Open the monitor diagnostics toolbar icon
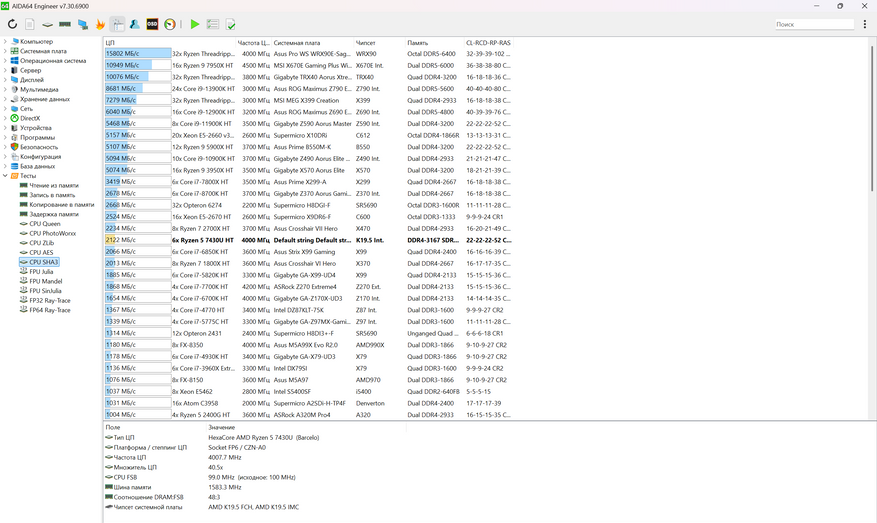 pyautogui.click(x=83, y=24)
